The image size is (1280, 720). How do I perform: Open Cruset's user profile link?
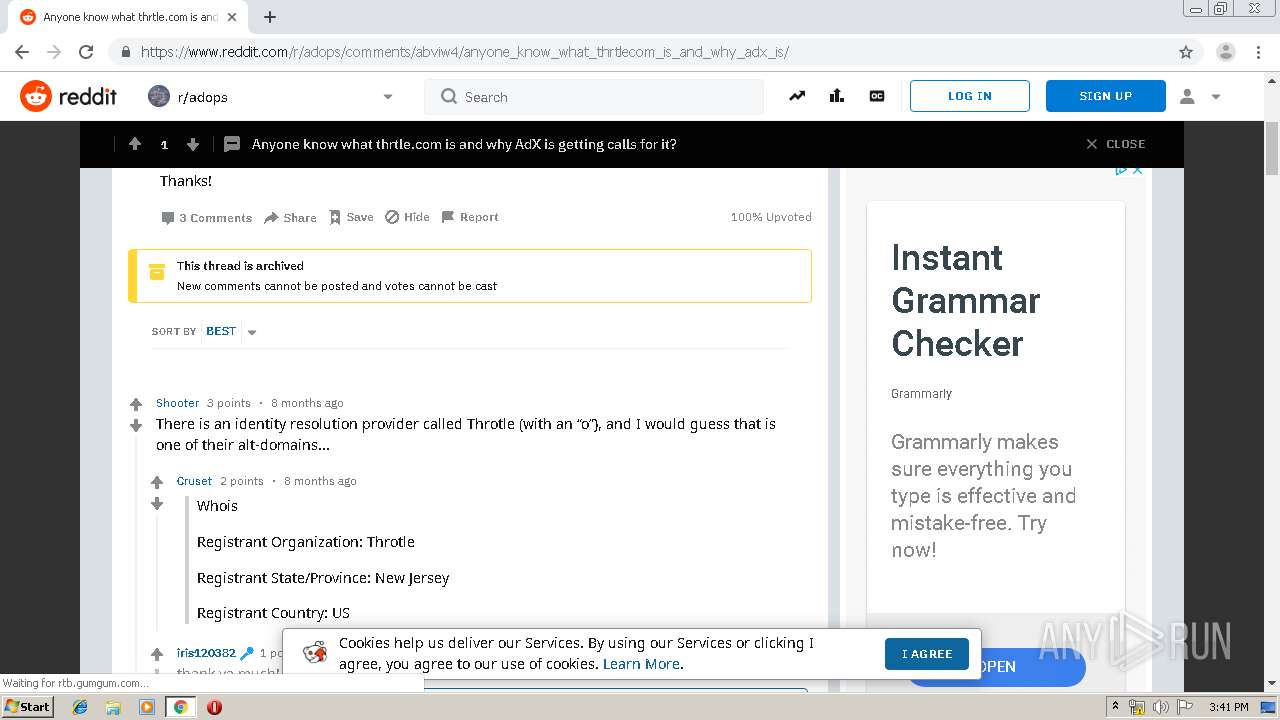[x=194, y=481]
